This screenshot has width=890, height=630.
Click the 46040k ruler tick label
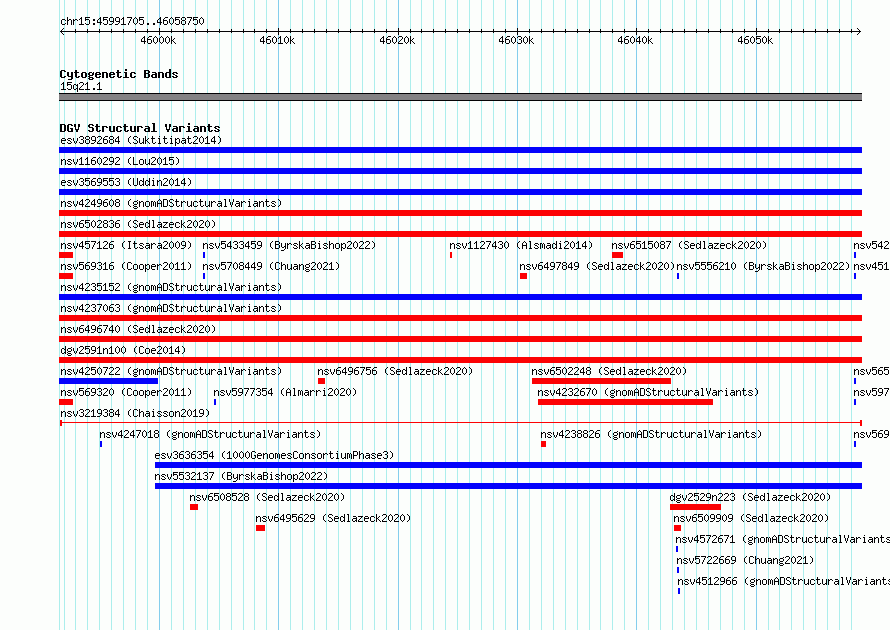pos(635,40)
